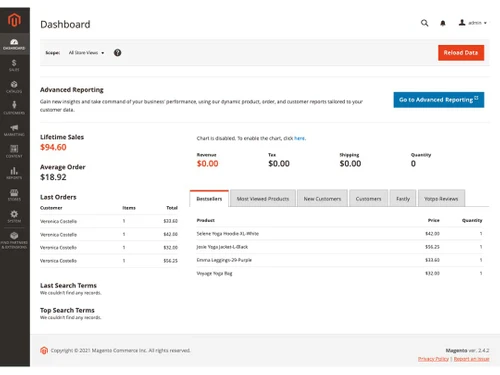
Task: Switch to the Customers tab
Action: pos(368,199)
